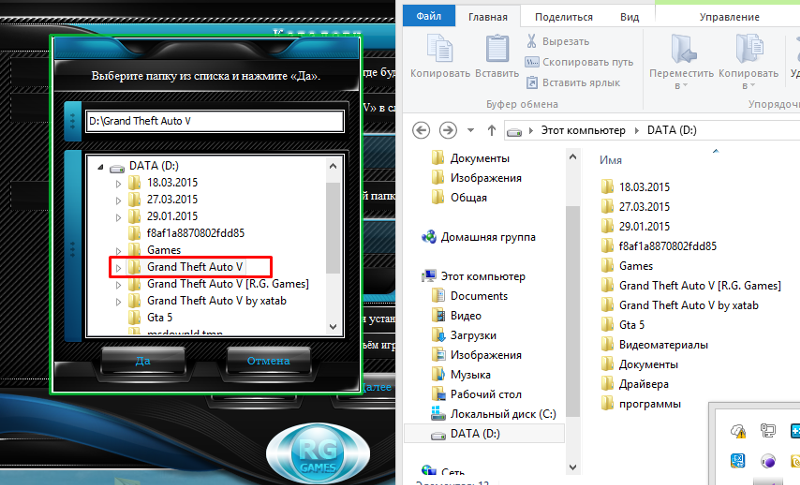Open Изображения under Этот компьютер
800x485 pixels.
(x=476, y=355)
